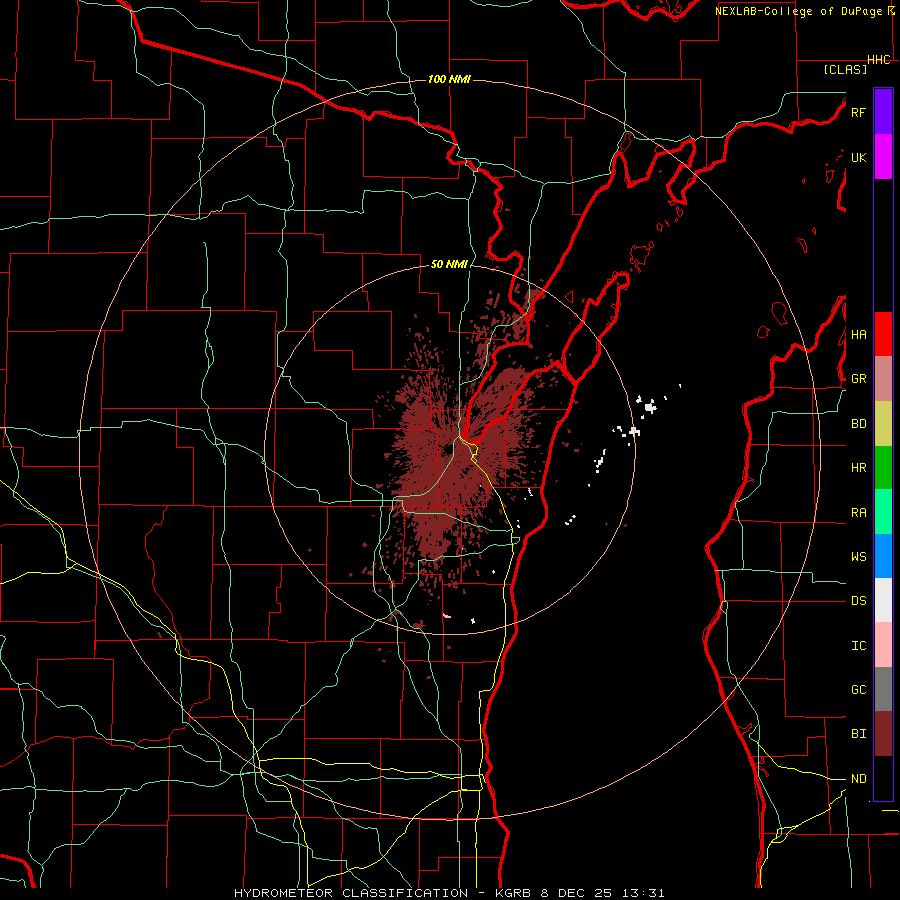The width and height of the screenshot is (900, 900).
Task: Click the 13:31 timestamp
Action: [x=642, y=893]
